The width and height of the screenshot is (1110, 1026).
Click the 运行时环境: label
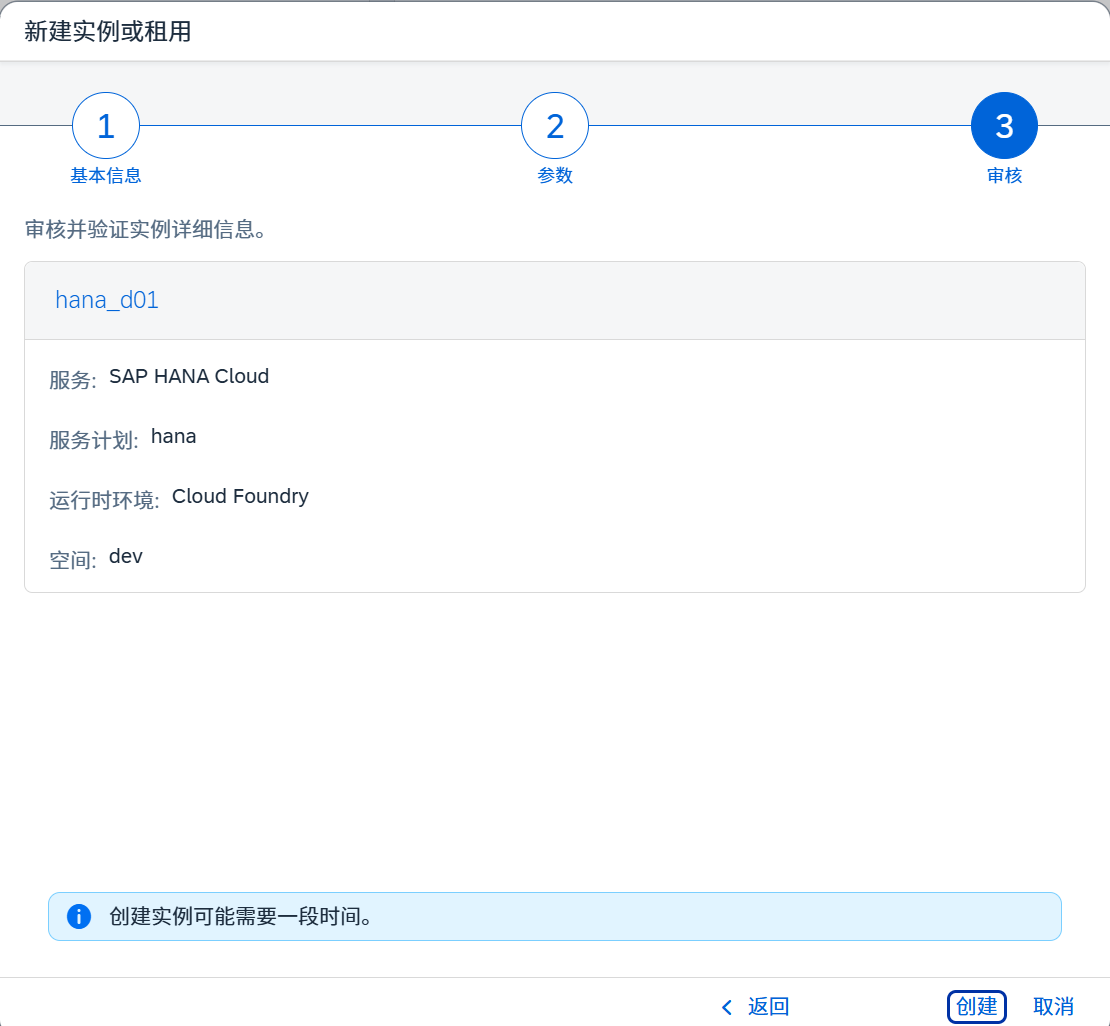105,501
